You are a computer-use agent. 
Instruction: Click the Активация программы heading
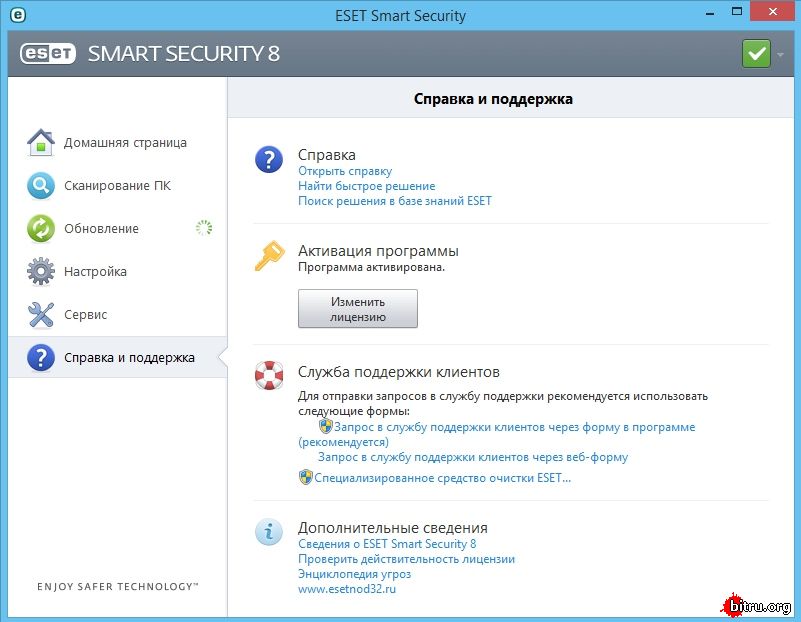point(378,251)
